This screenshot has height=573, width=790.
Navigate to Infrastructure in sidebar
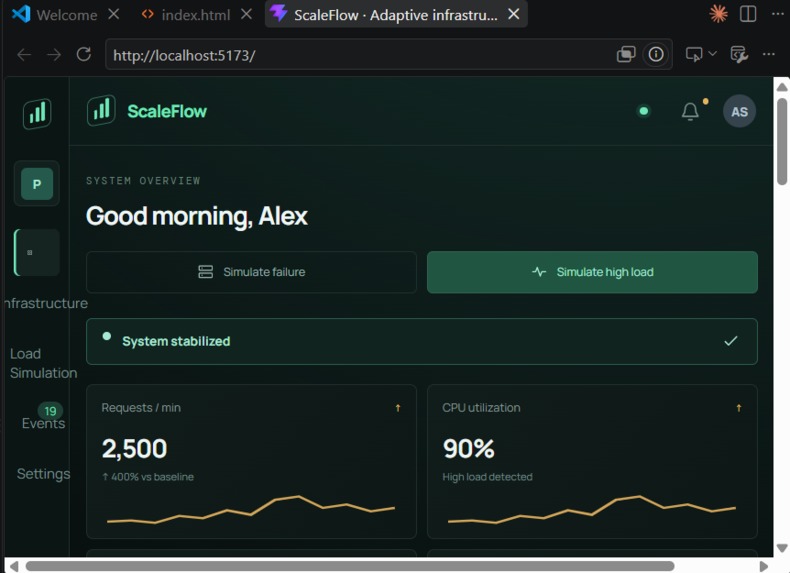(x=46, y=303)
